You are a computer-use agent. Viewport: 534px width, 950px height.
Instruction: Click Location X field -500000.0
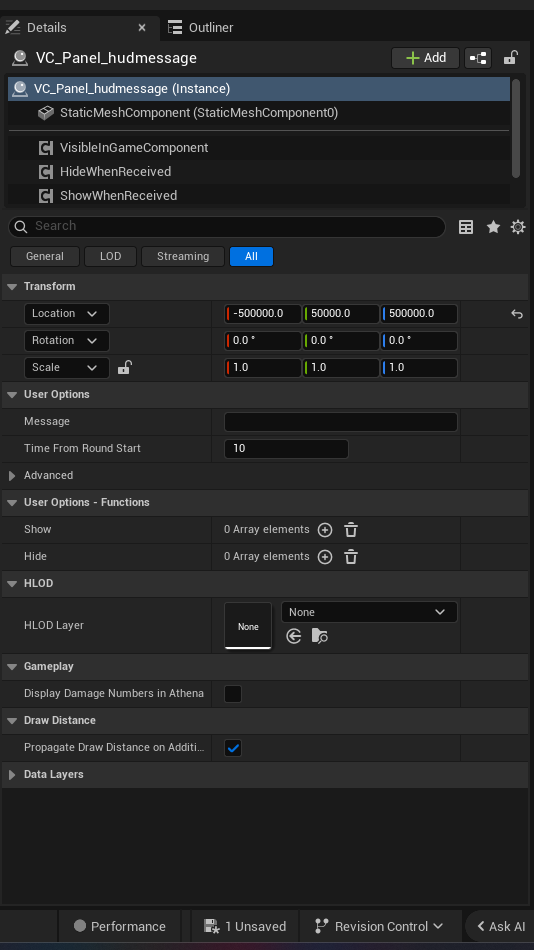coord(263,314)
